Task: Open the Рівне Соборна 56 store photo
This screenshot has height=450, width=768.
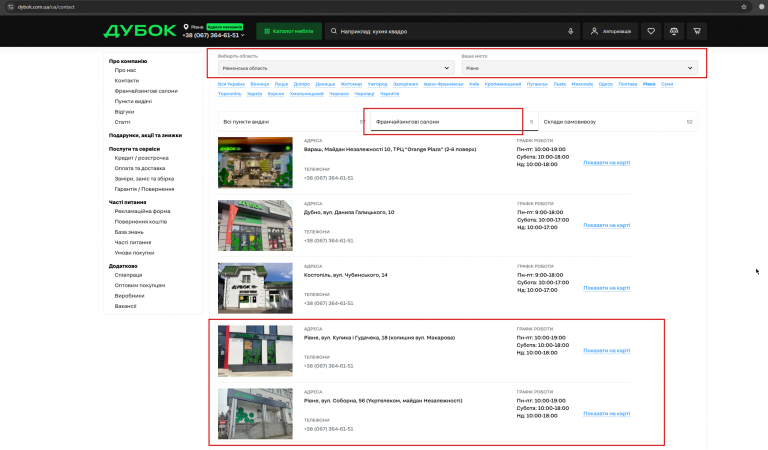Action: tap(255, 413)
